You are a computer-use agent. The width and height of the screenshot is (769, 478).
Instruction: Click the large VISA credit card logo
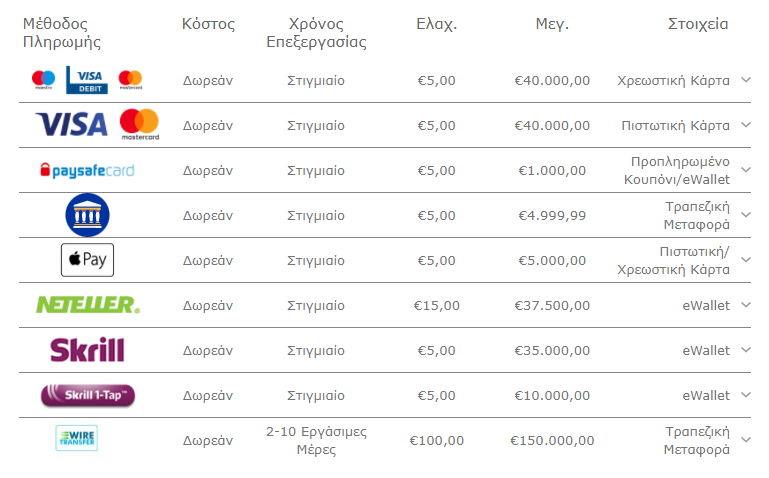click(x=72, y=125)
